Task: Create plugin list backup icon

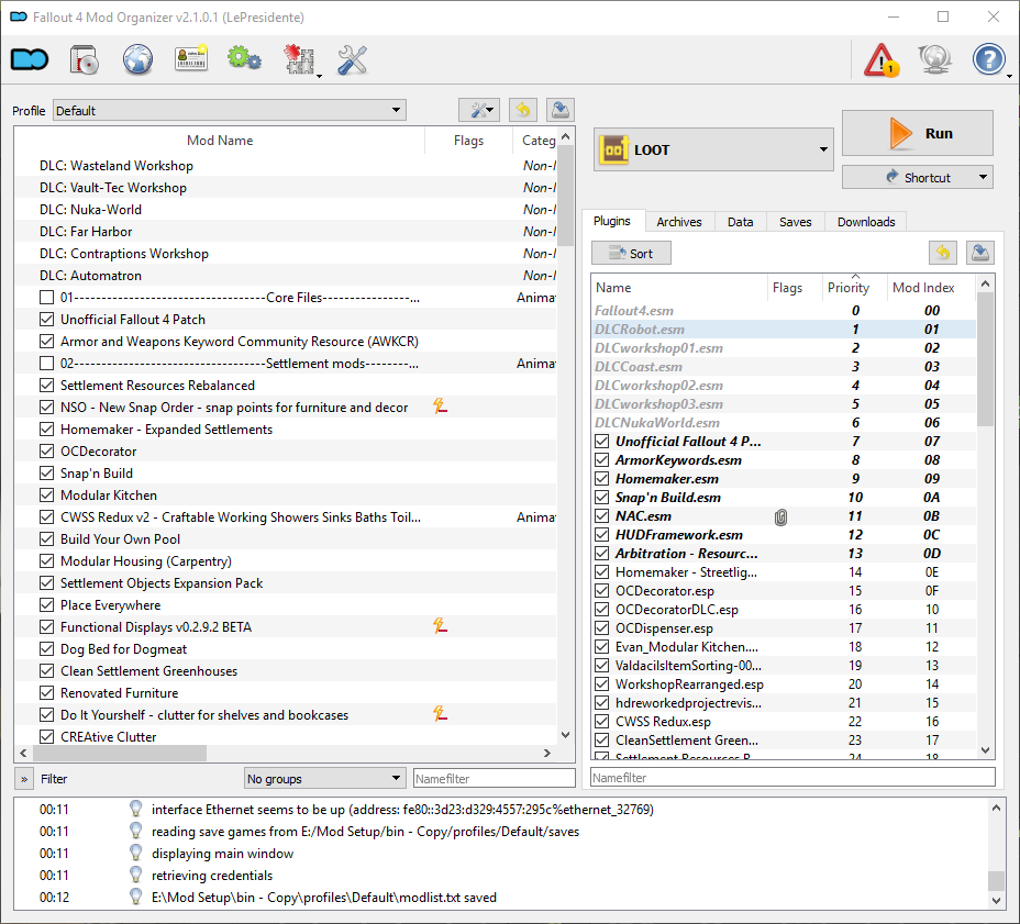Action: [980, 252]
